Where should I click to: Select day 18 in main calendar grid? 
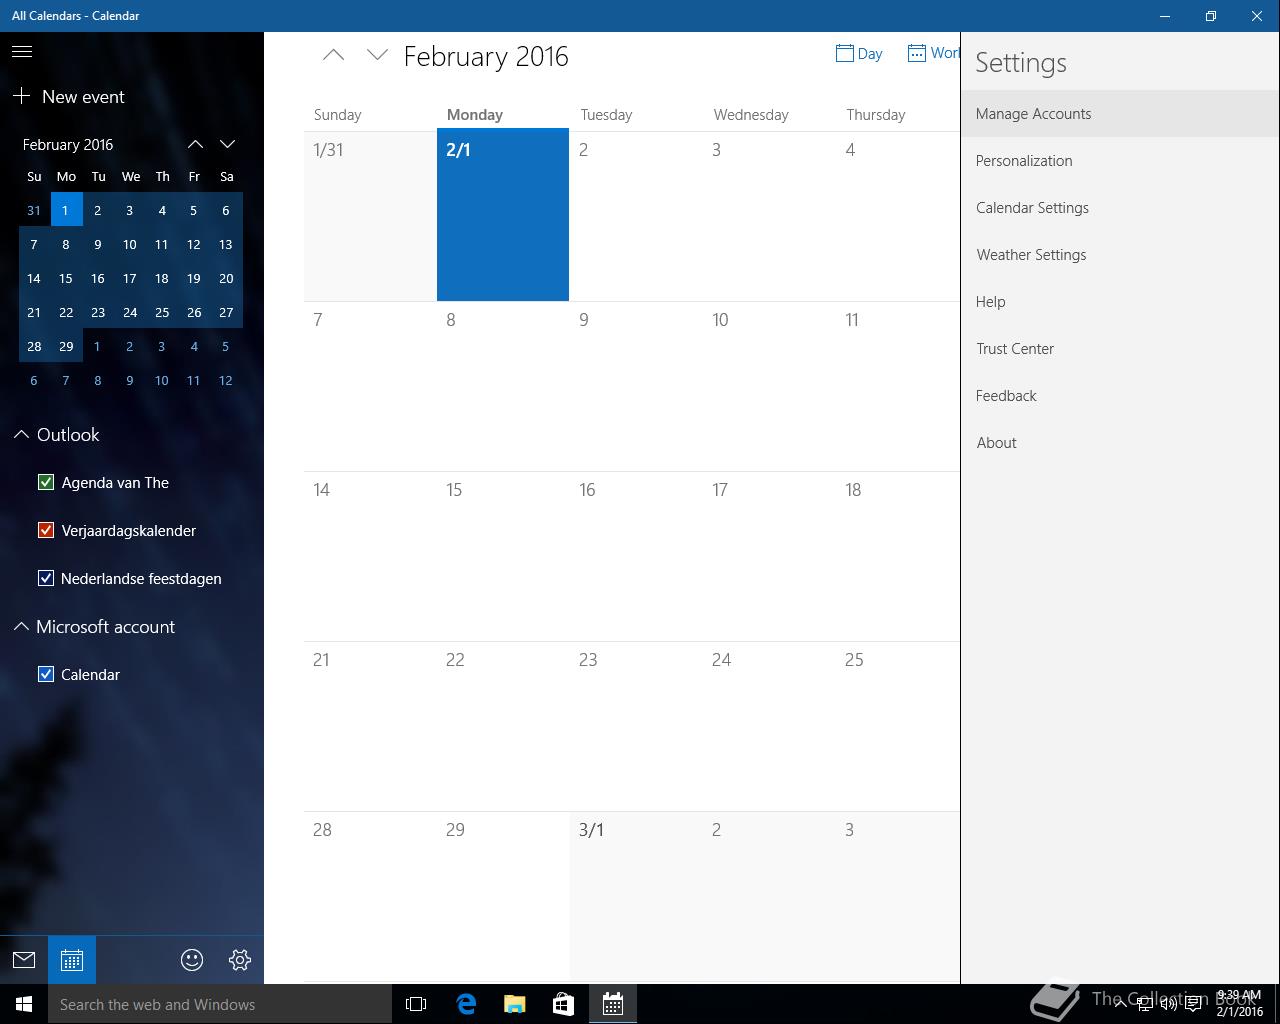coord(897,556)
